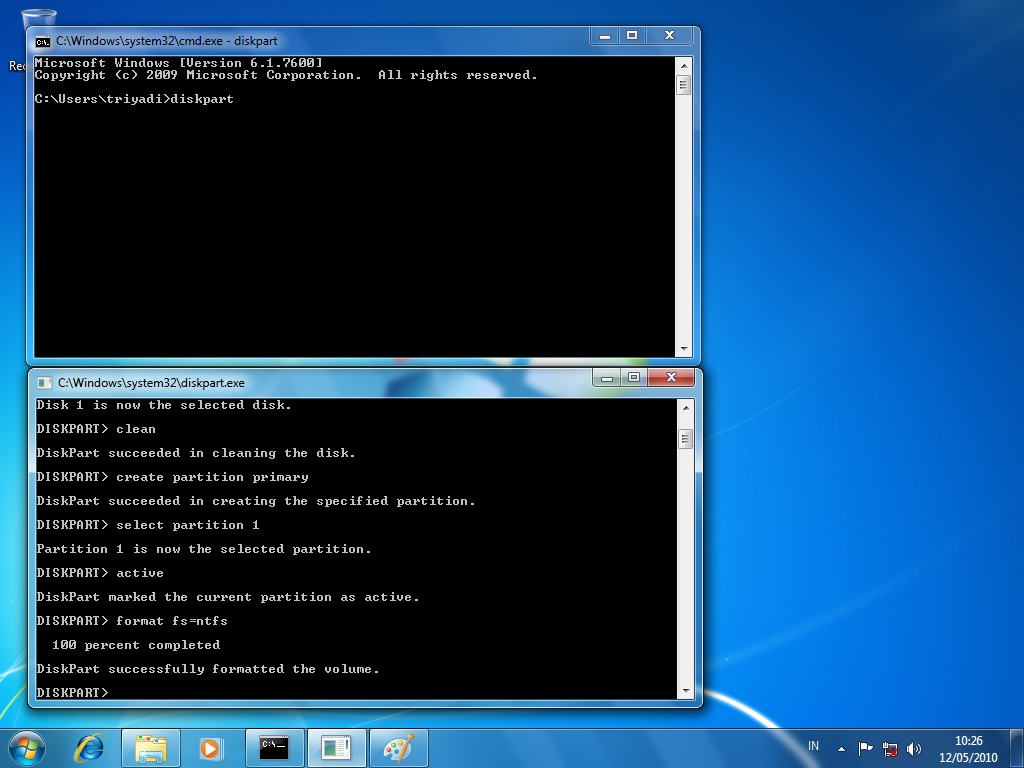Click the cmd.exe - diskpart title text

point(167,41)
